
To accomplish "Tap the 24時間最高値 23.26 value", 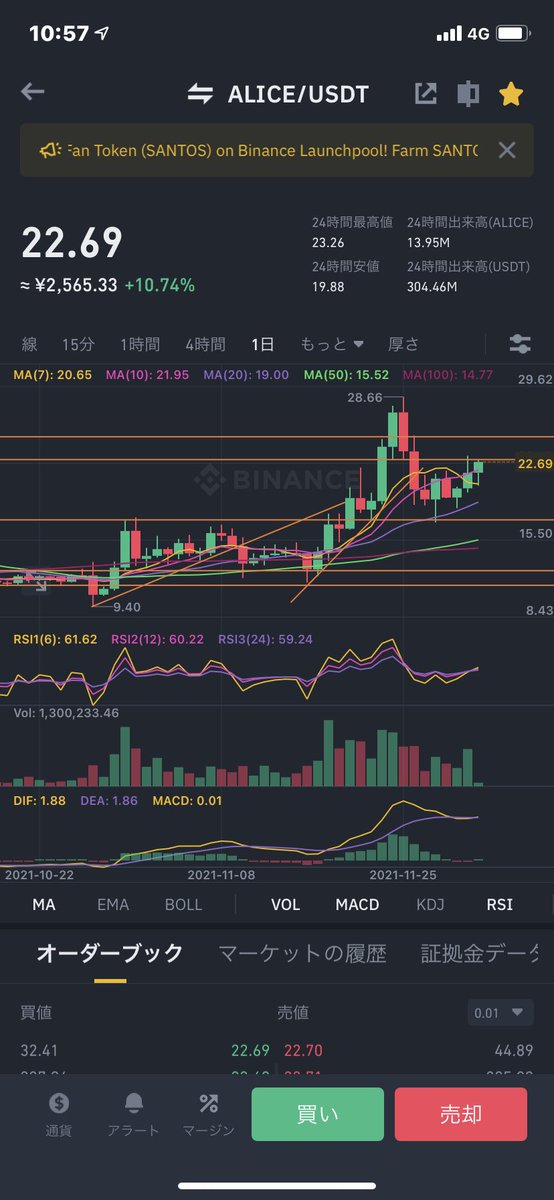I will tap(328, 242).
